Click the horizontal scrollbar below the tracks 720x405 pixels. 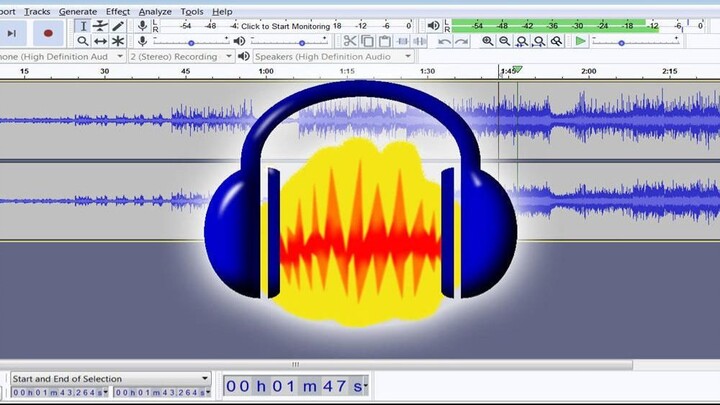pos(316,365)
